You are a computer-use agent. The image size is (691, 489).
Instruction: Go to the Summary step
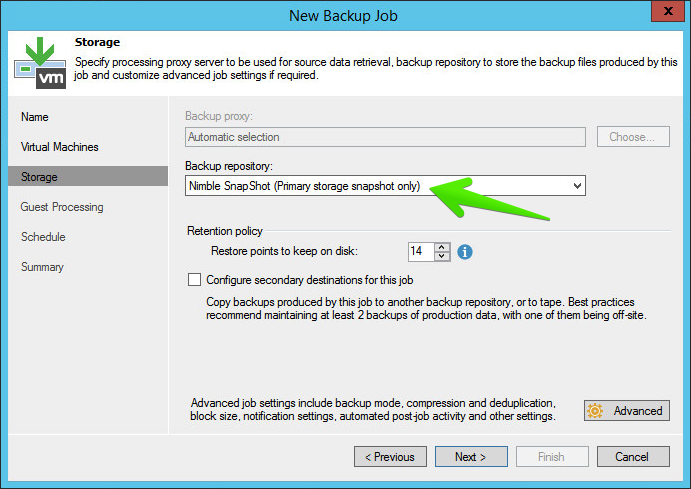(x=42, y=267)
